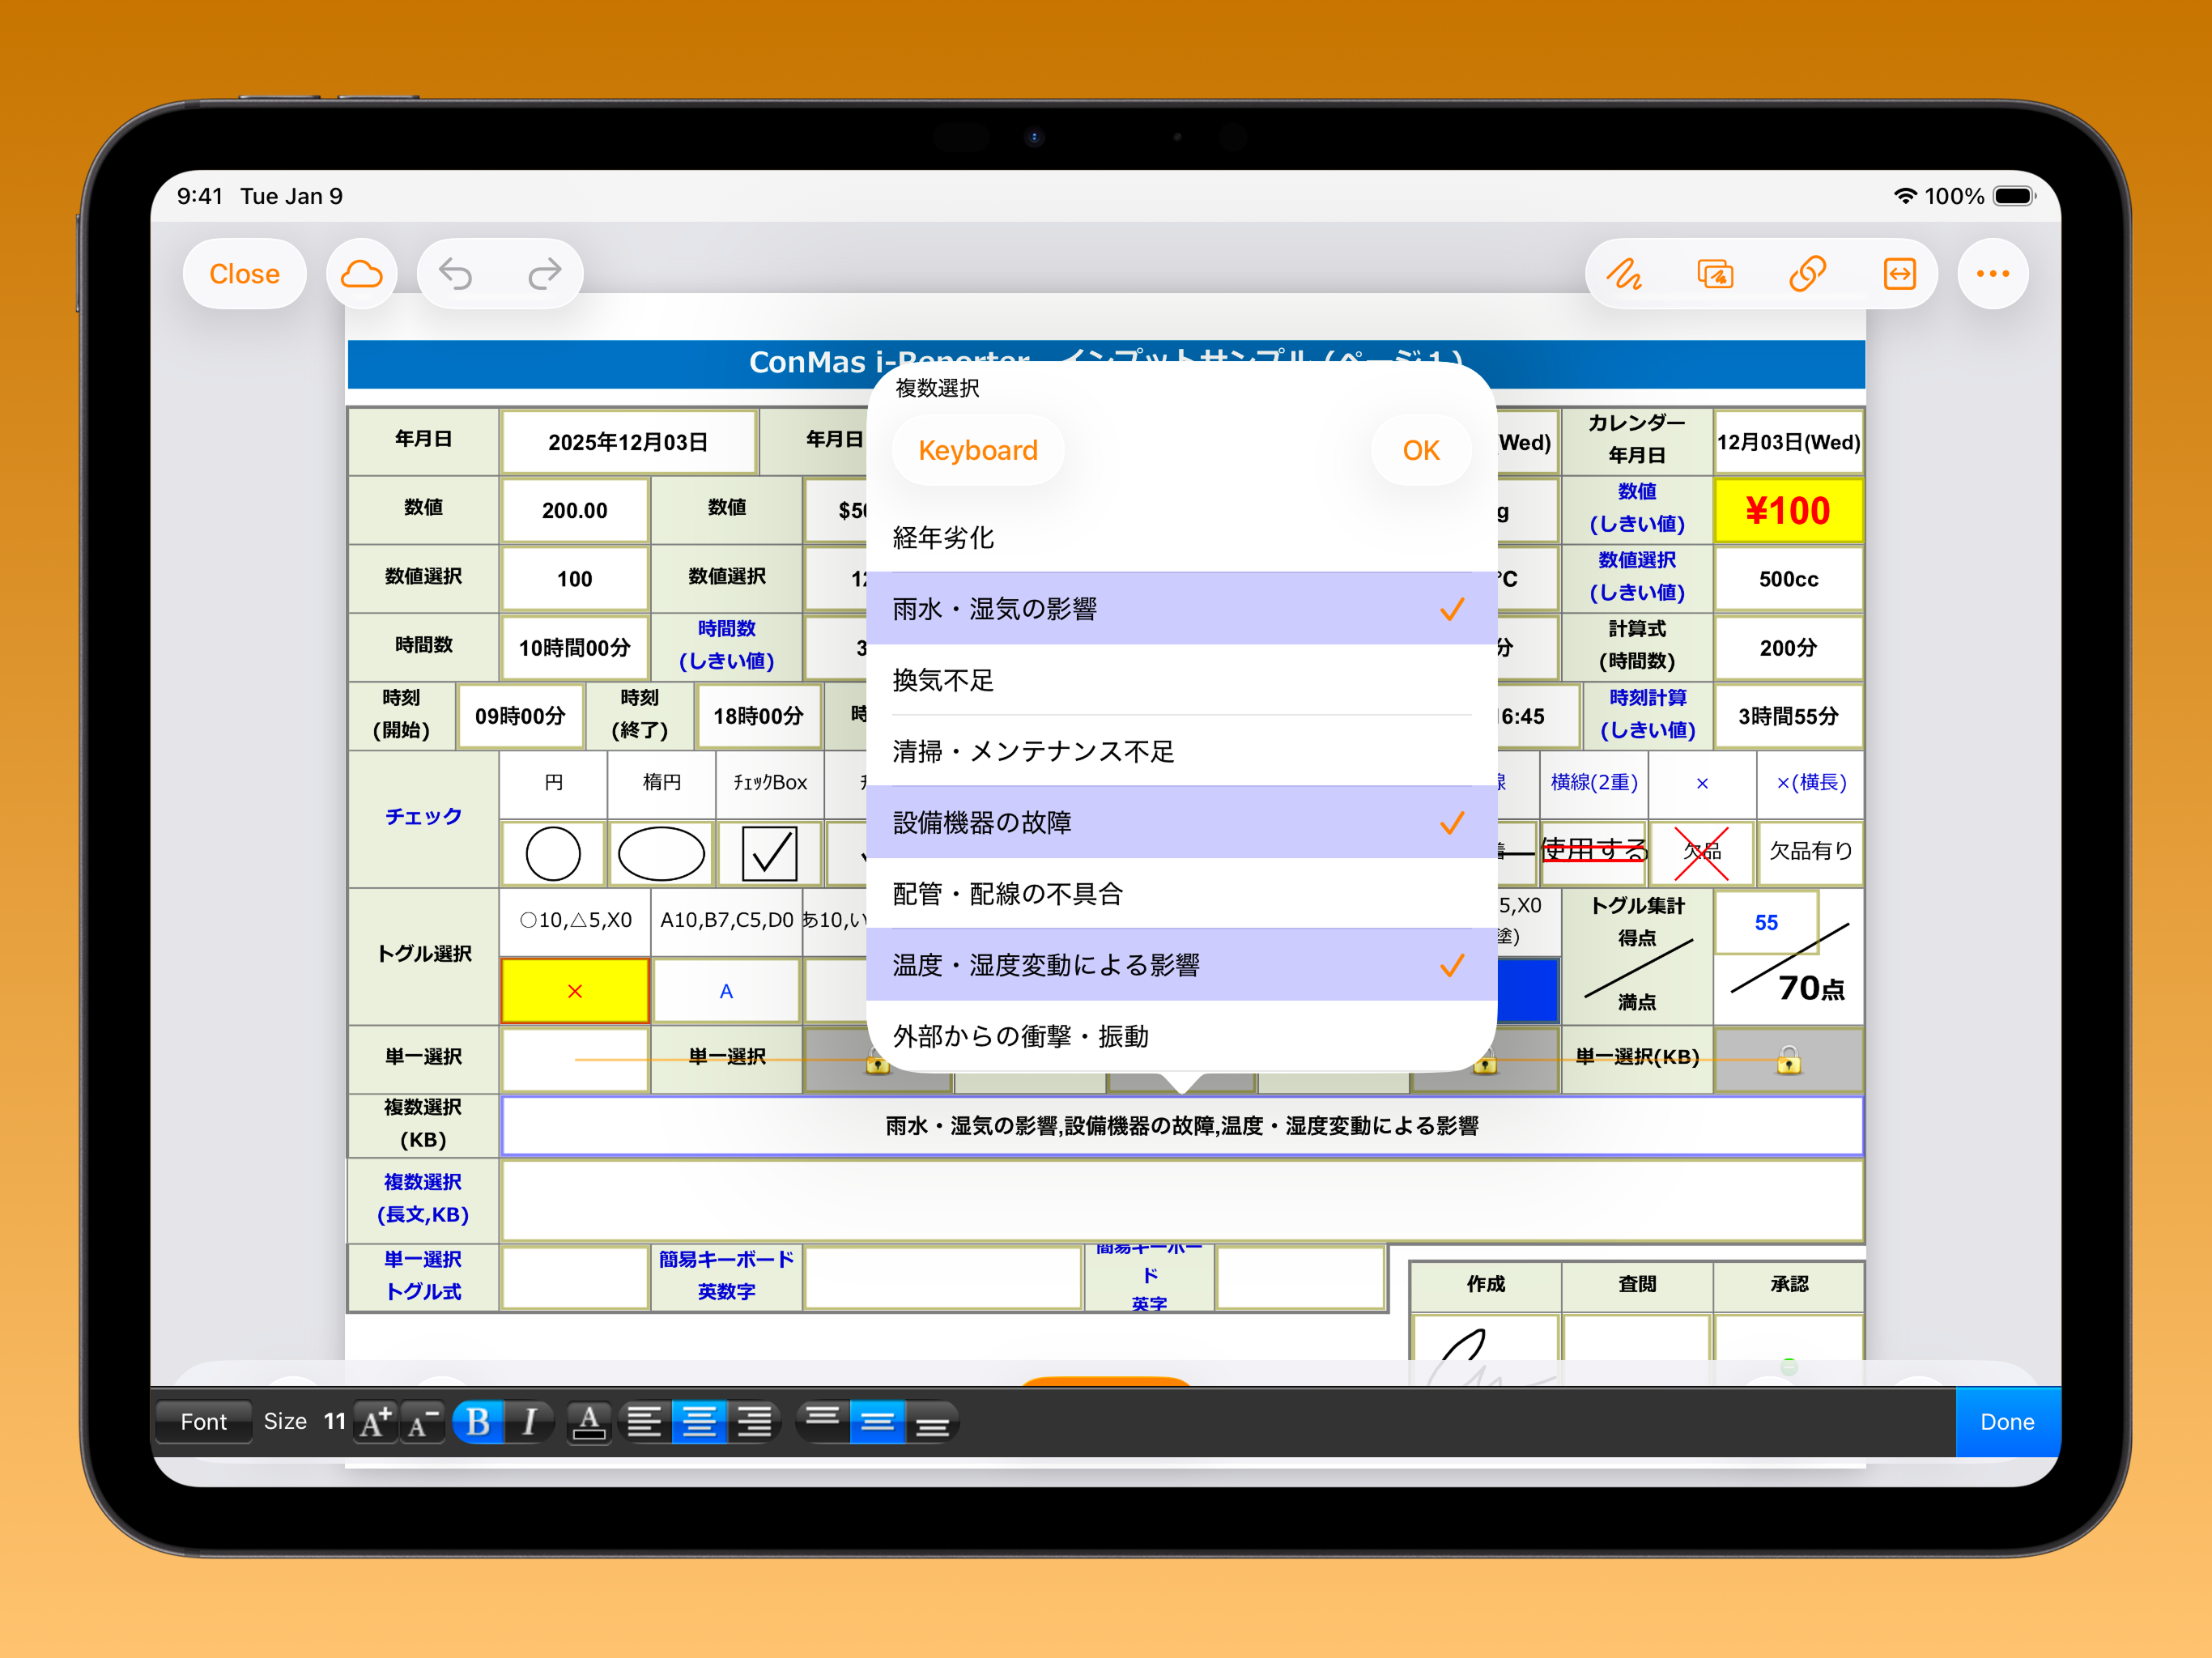
Task: Confirm selection with the OK button
Action: [1420, 450]
